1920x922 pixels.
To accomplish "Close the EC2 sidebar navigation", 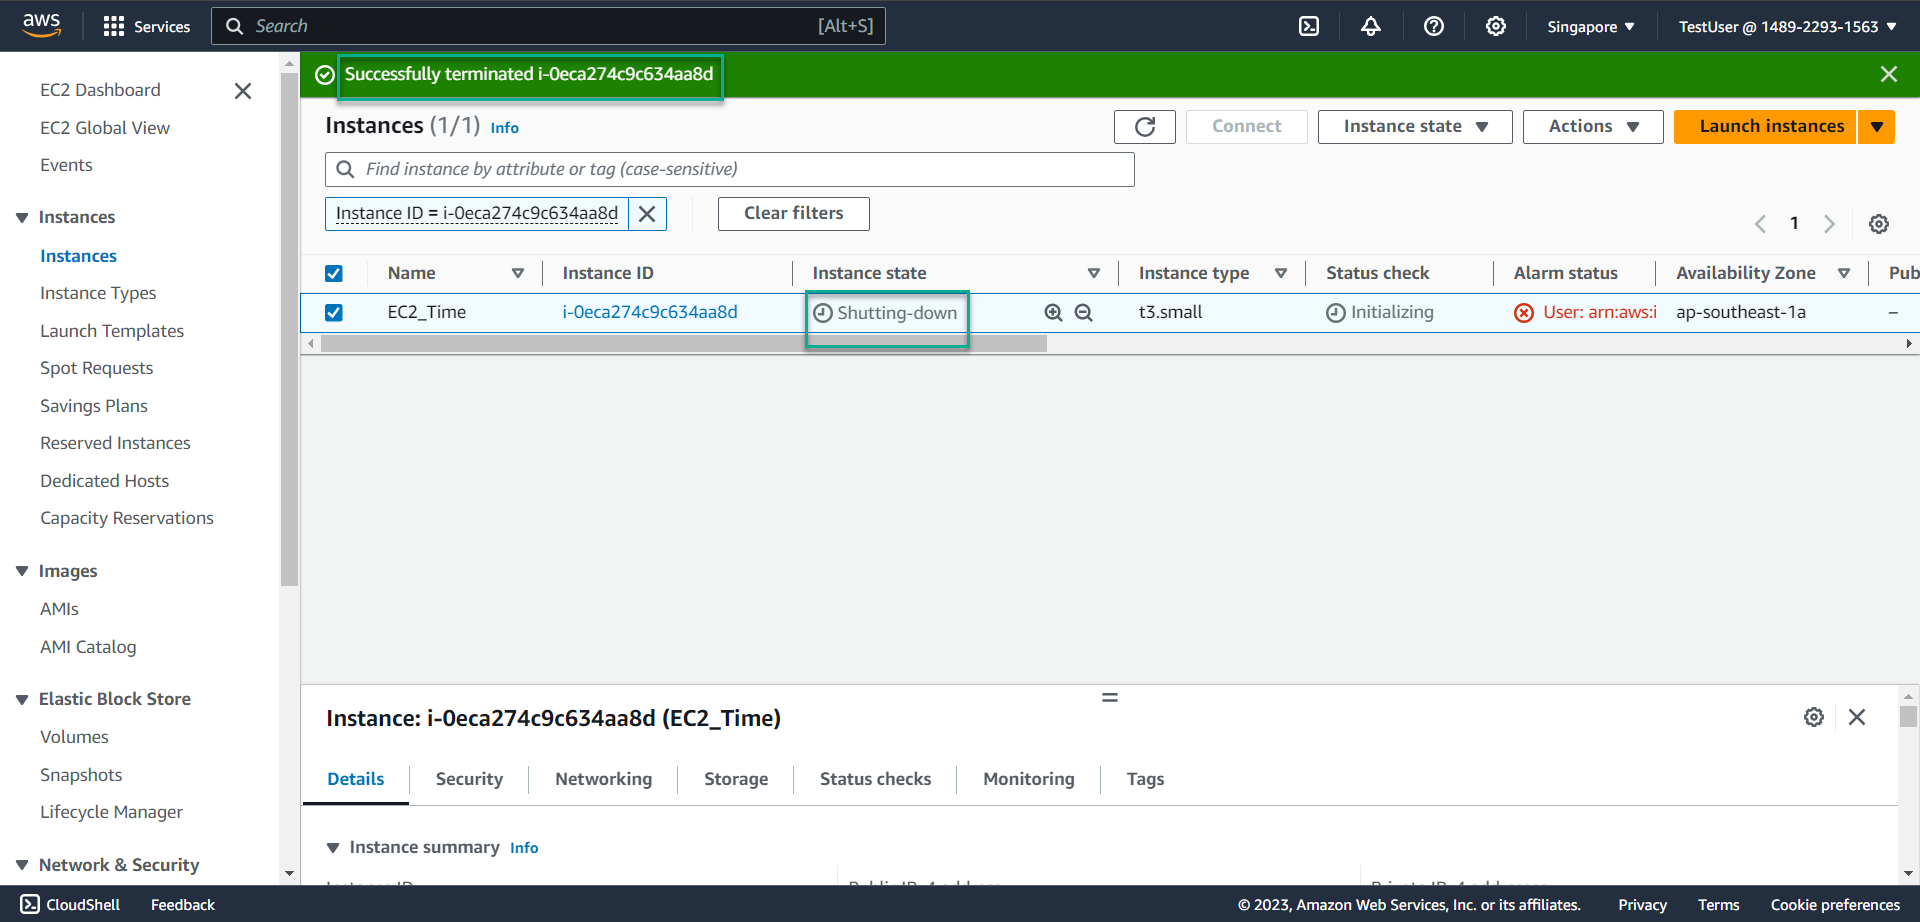I will click(x=243, y=91).
